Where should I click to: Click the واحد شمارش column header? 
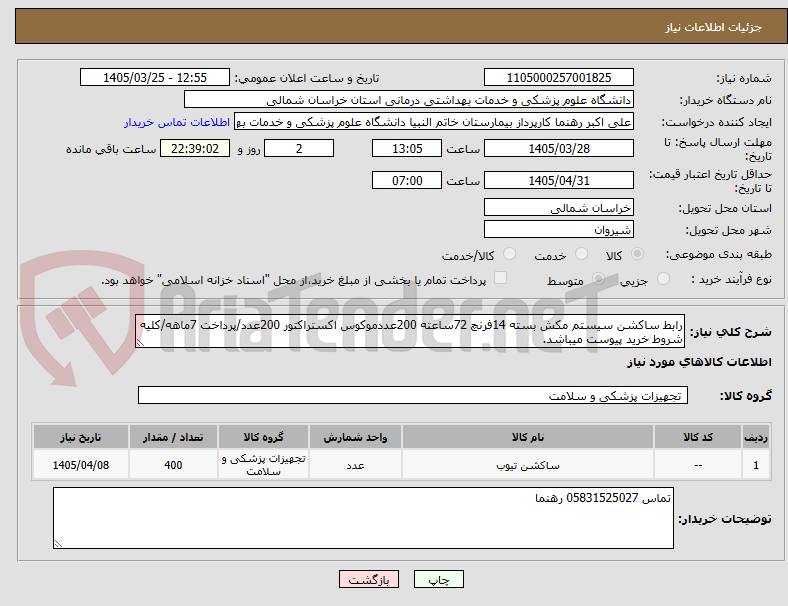[x=355, y=437]
